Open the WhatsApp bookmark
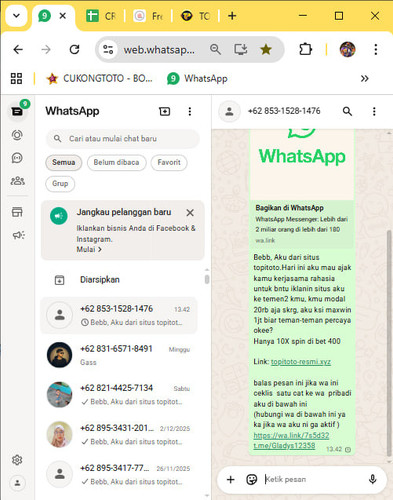The width and height of the screenshot is (393, 500). [x=197, y=79]
